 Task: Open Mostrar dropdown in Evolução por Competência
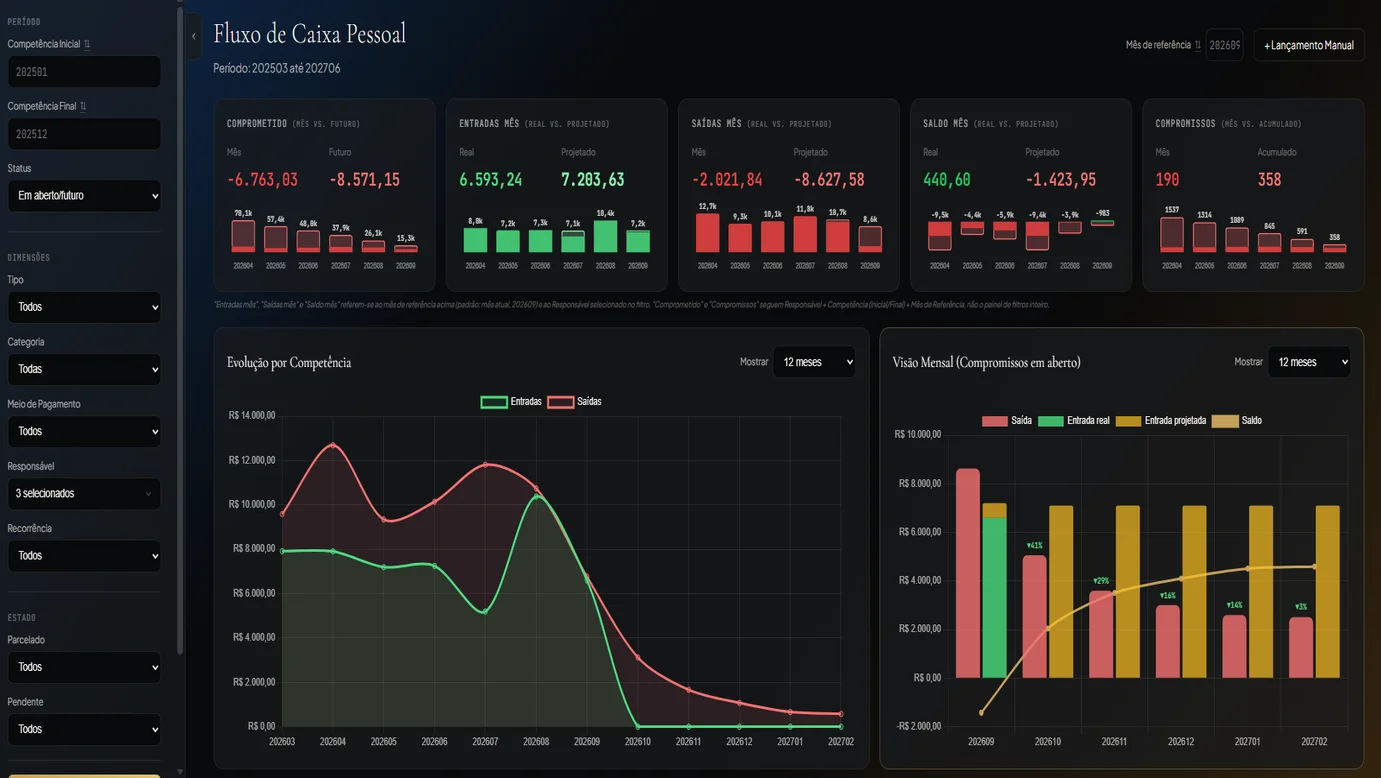[814, 362]
